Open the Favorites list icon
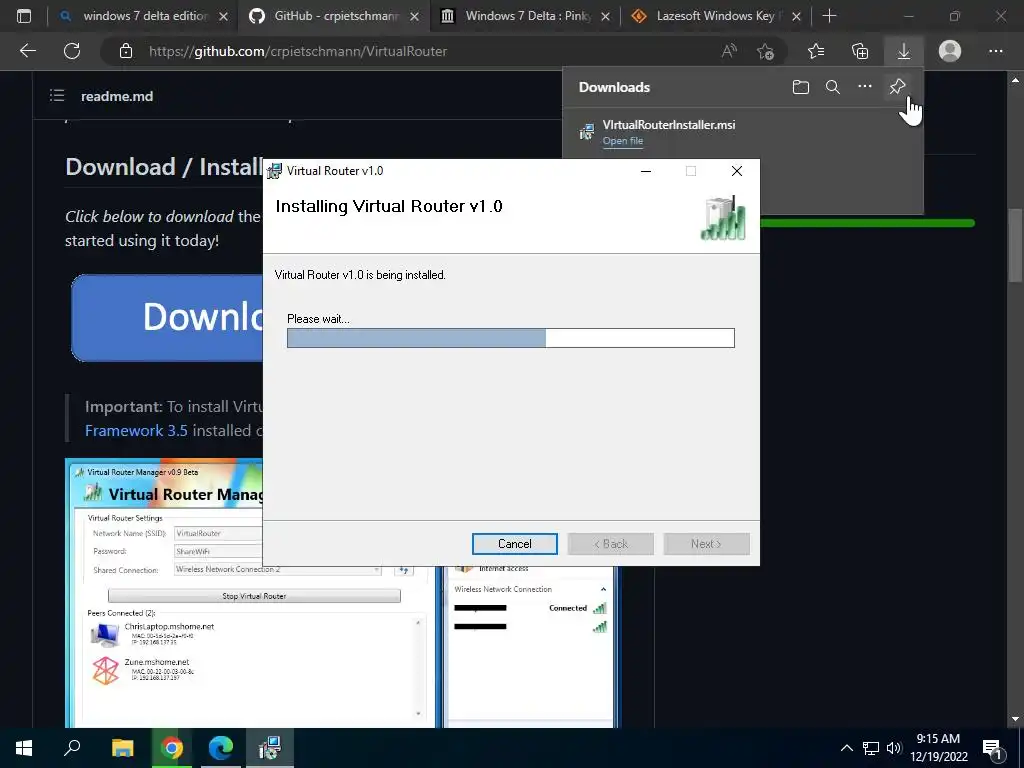The image size is (1024, 768). 816,51
